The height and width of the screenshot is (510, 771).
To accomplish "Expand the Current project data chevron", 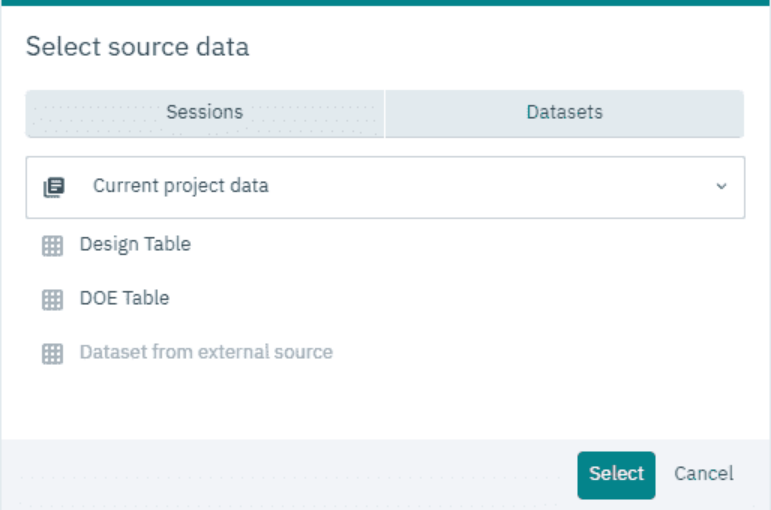I will click(x=721, y=186).
